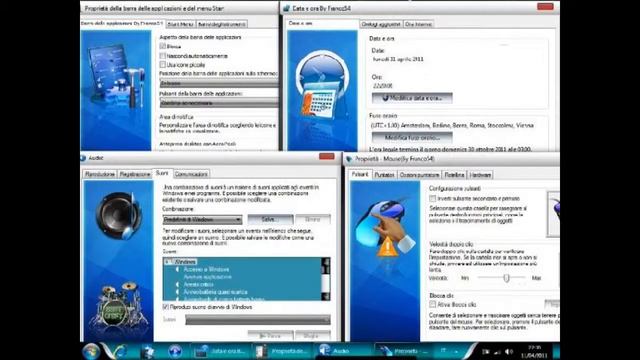The image size is (640, 360).
Task: Click speaker icon beside Accesso a Windows
Action: pos(178,269)
